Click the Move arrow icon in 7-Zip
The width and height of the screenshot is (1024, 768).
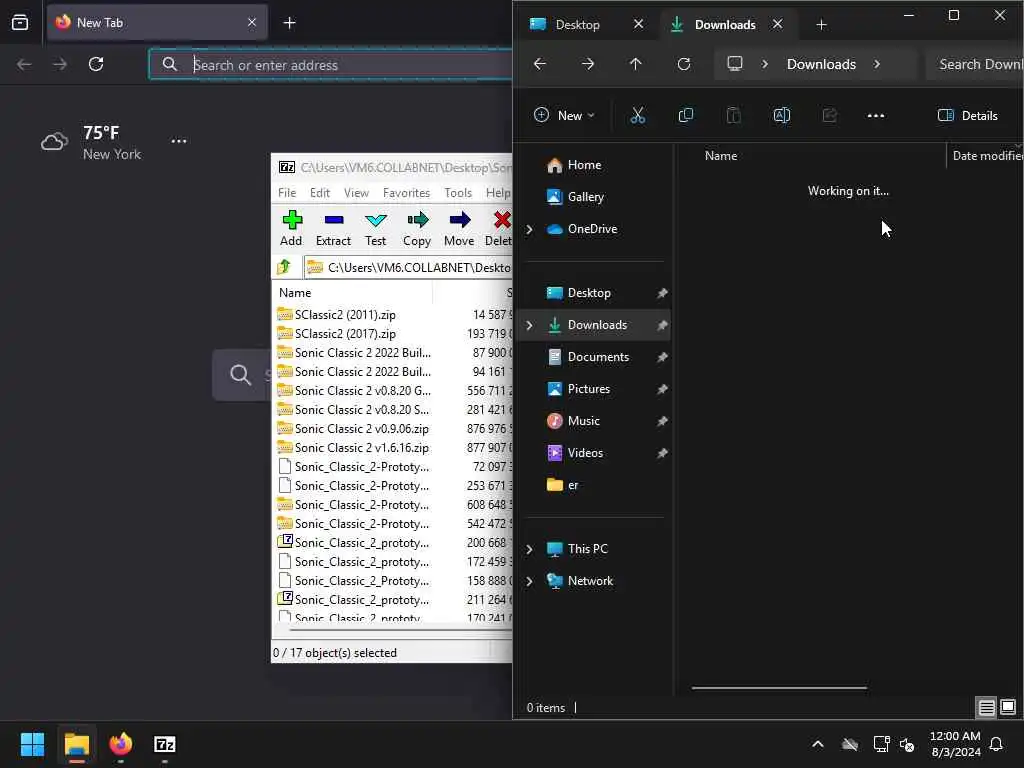(459, 228)
